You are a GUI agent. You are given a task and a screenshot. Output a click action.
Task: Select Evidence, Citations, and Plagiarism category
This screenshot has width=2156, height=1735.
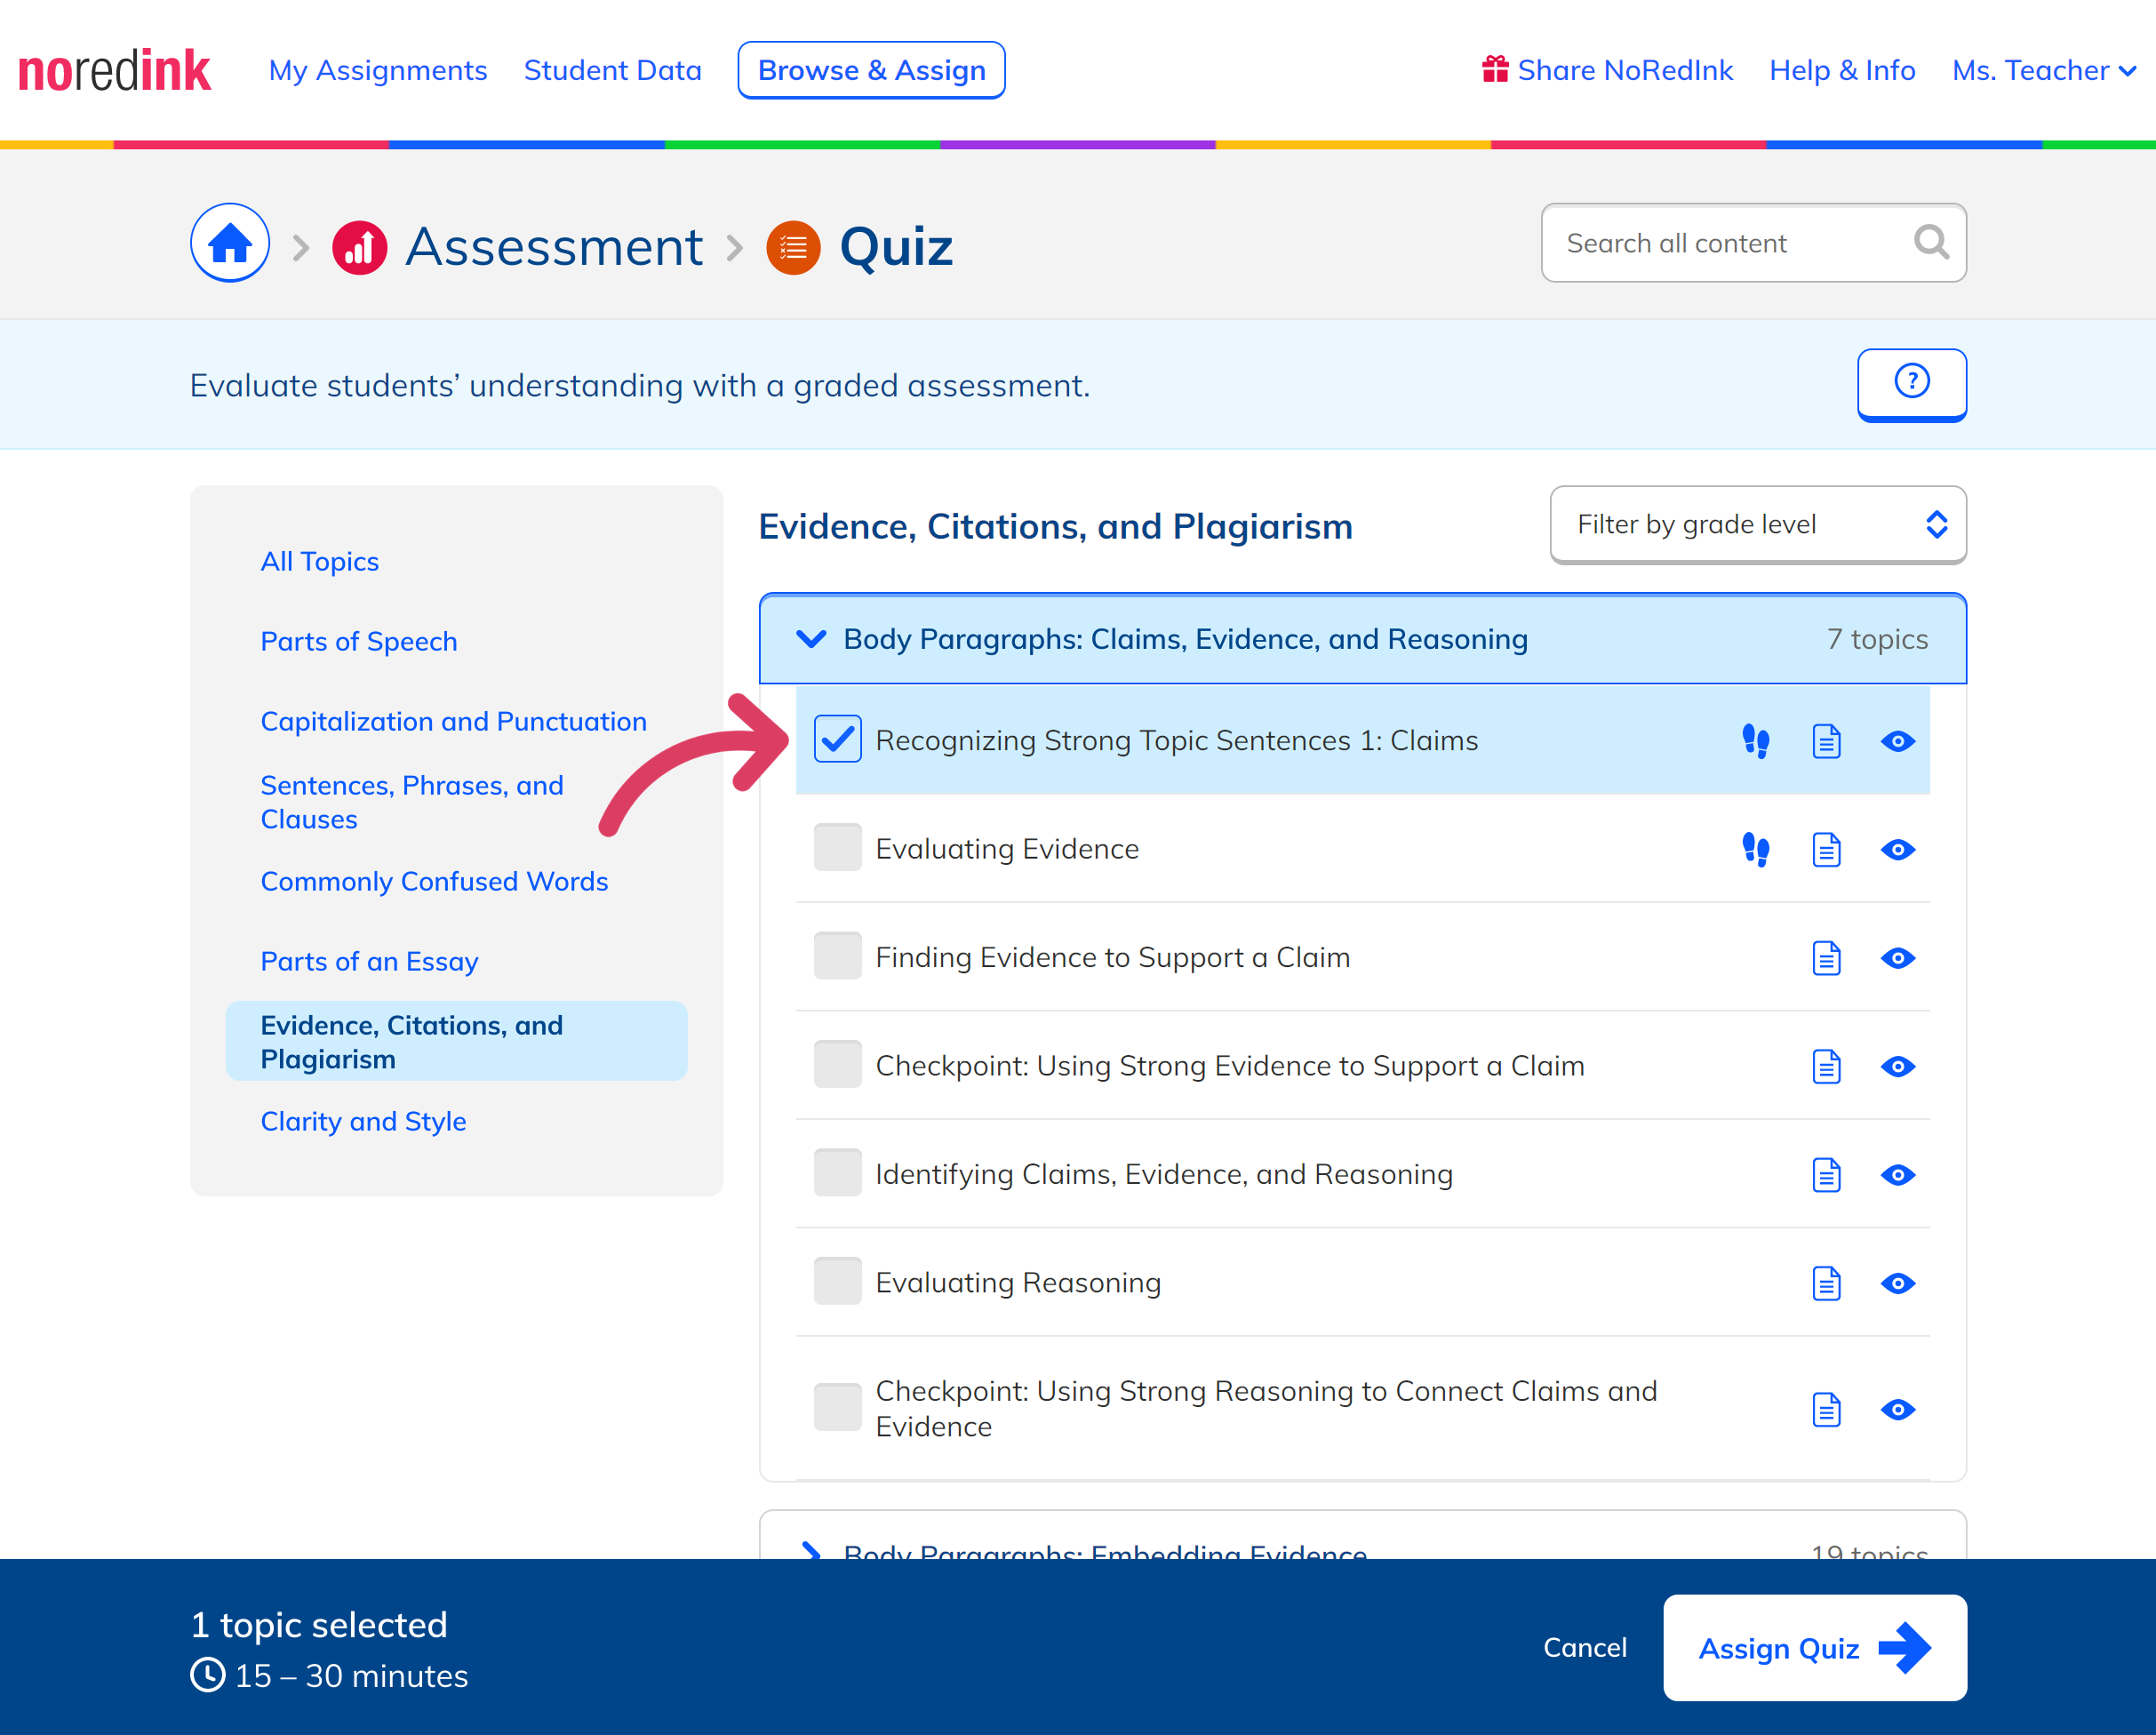pos(456,1042)
